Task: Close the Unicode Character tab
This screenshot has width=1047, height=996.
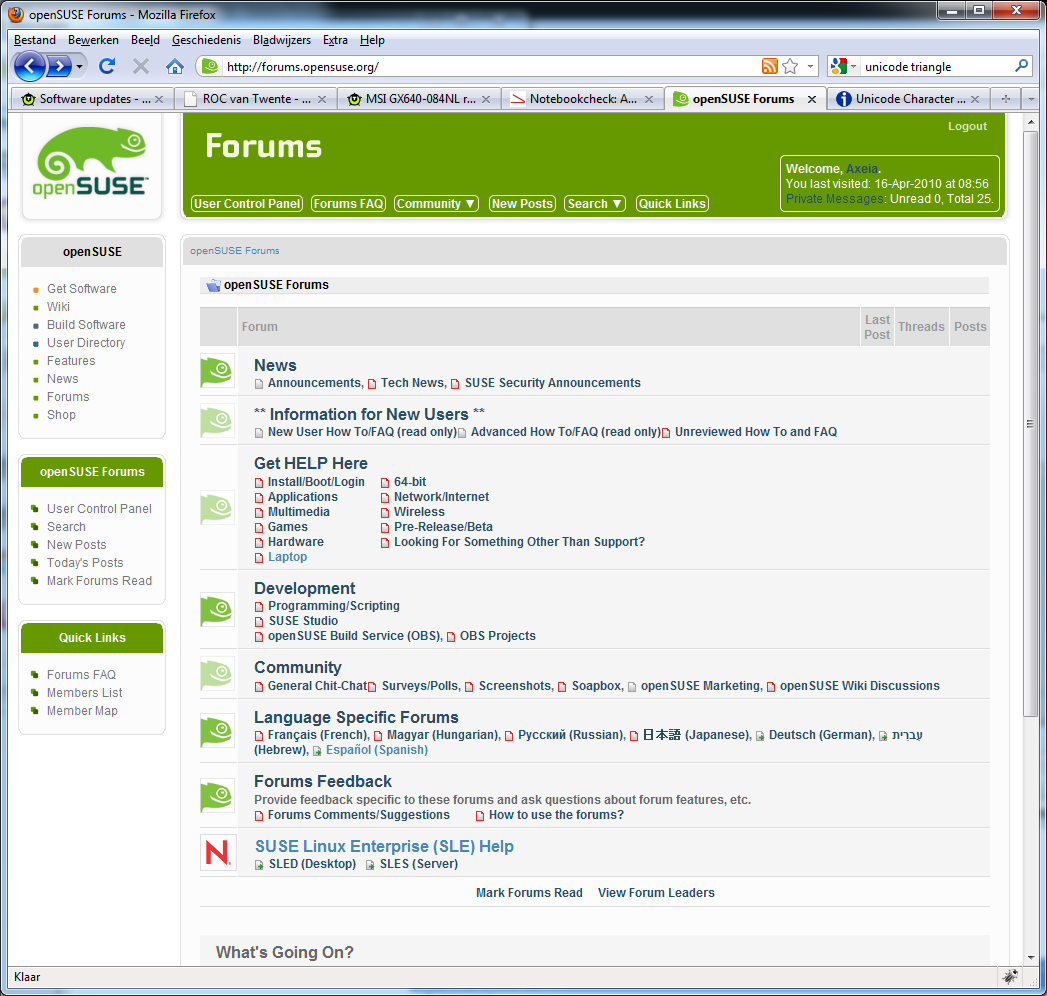Action: [x=975, y=99]
